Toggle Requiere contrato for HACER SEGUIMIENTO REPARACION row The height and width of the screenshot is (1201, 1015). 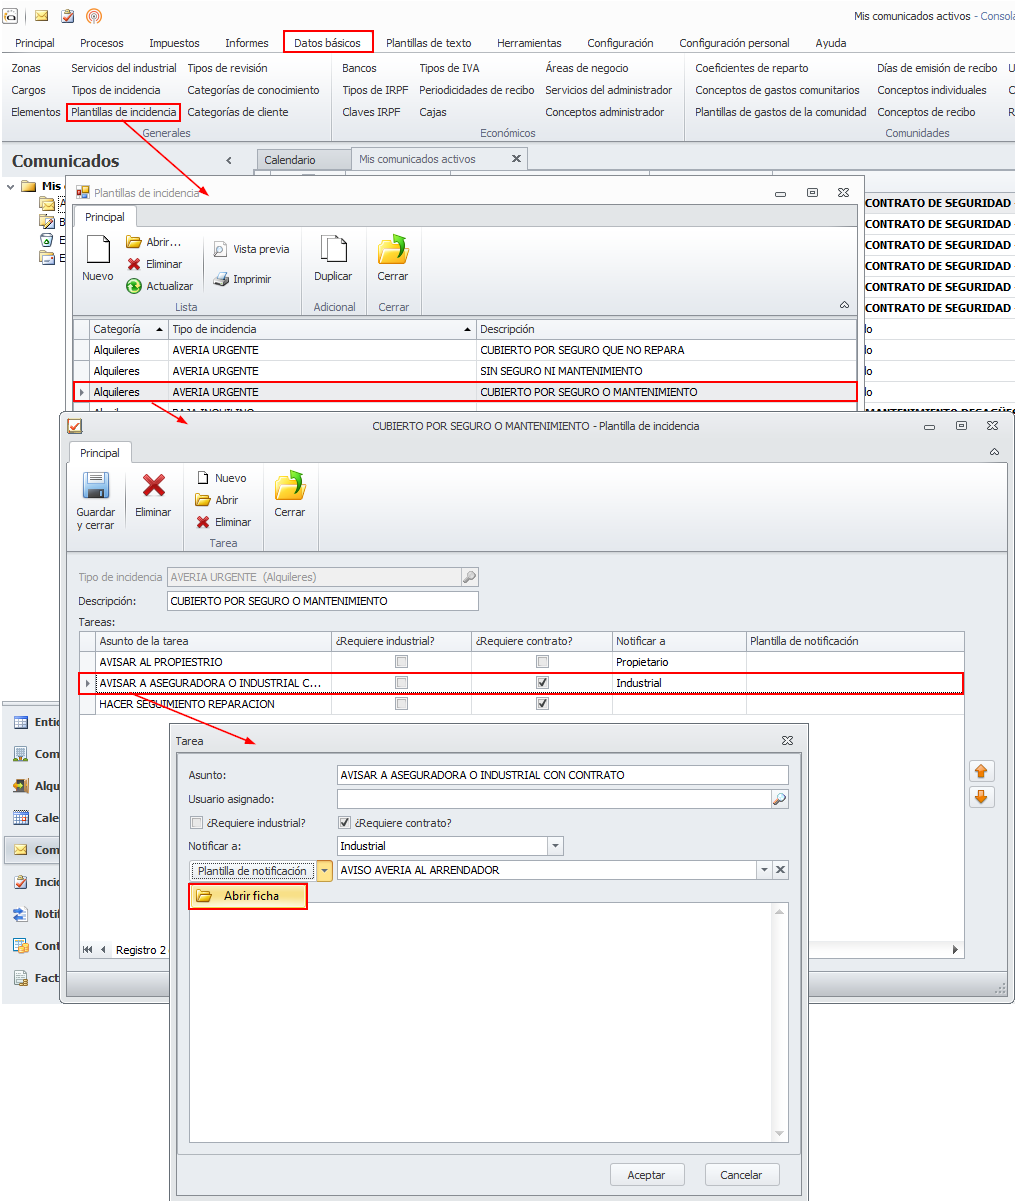(542, 704)
